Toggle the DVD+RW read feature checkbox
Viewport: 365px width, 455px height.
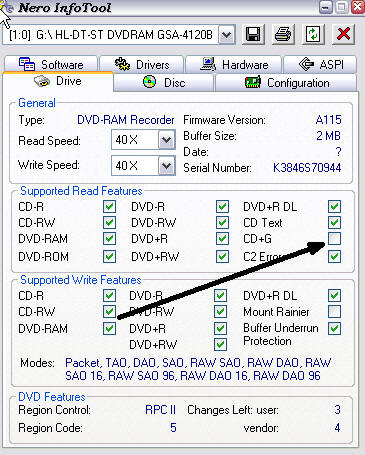coord(222,257)
